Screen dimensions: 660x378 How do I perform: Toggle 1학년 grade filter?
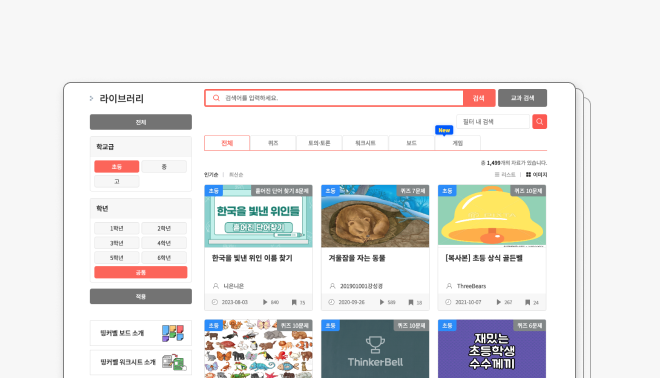coord(117,228)
